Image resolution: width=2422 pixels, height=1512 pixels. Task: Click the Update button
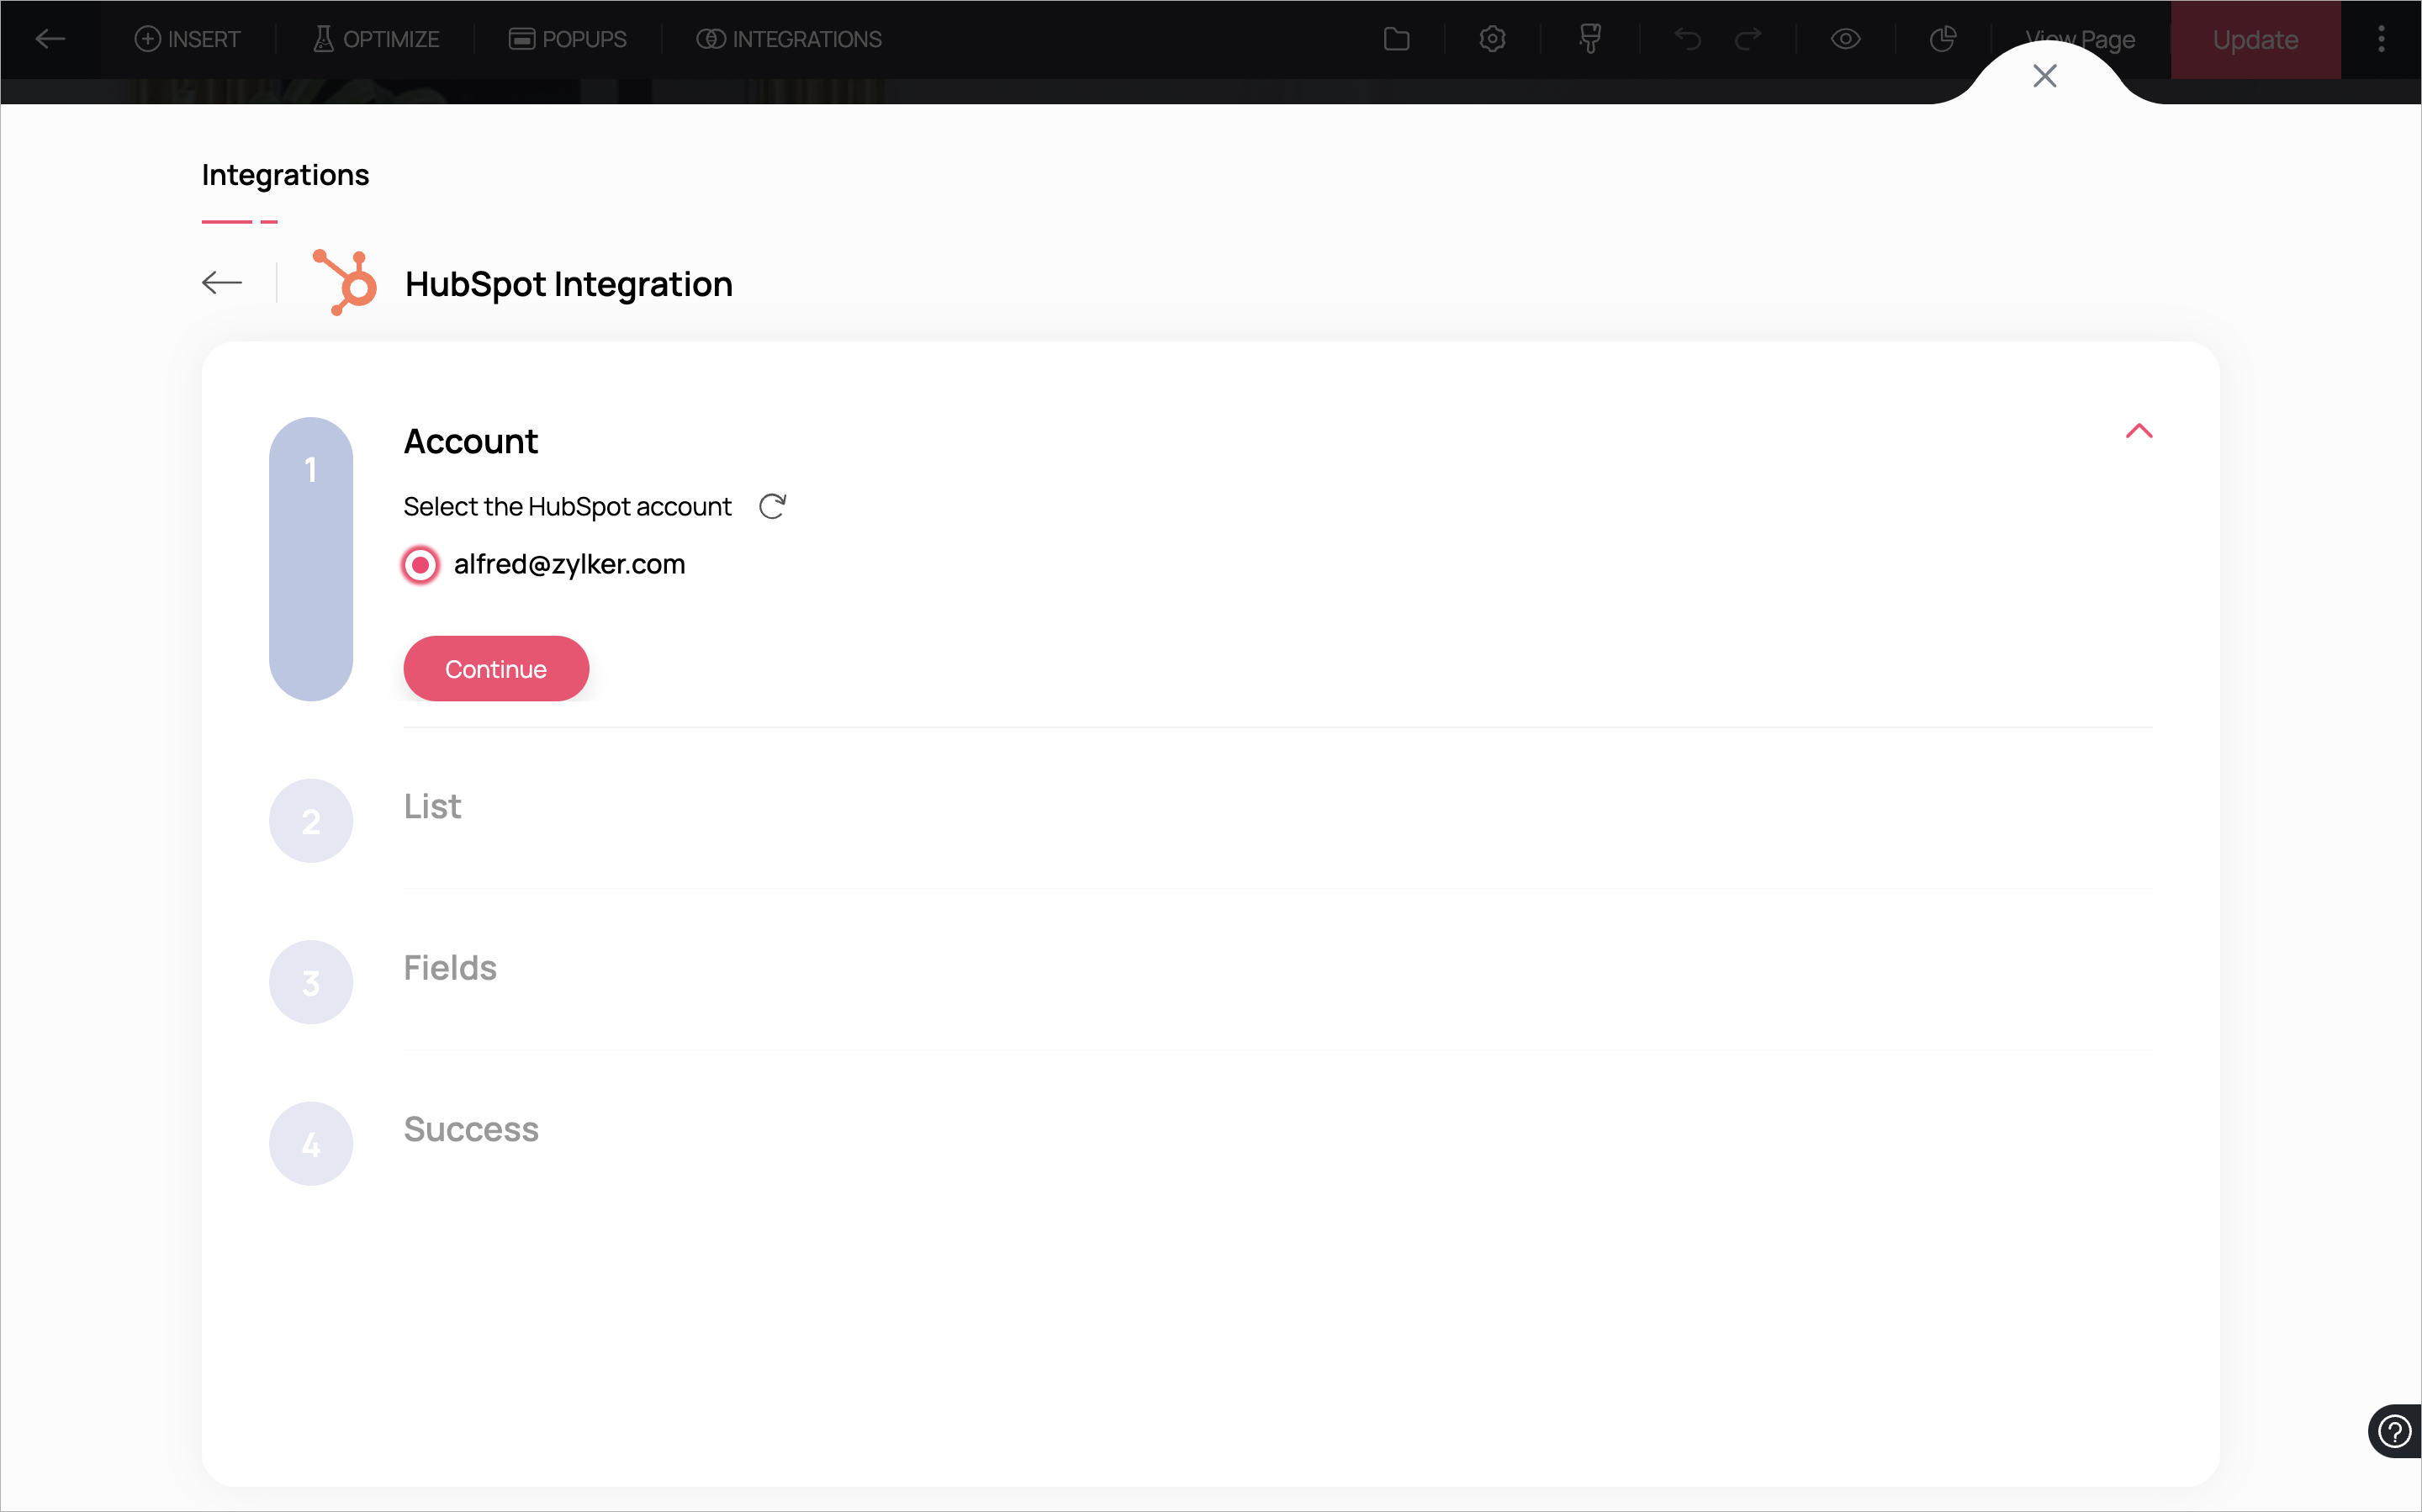click(x=2255, y=39)
